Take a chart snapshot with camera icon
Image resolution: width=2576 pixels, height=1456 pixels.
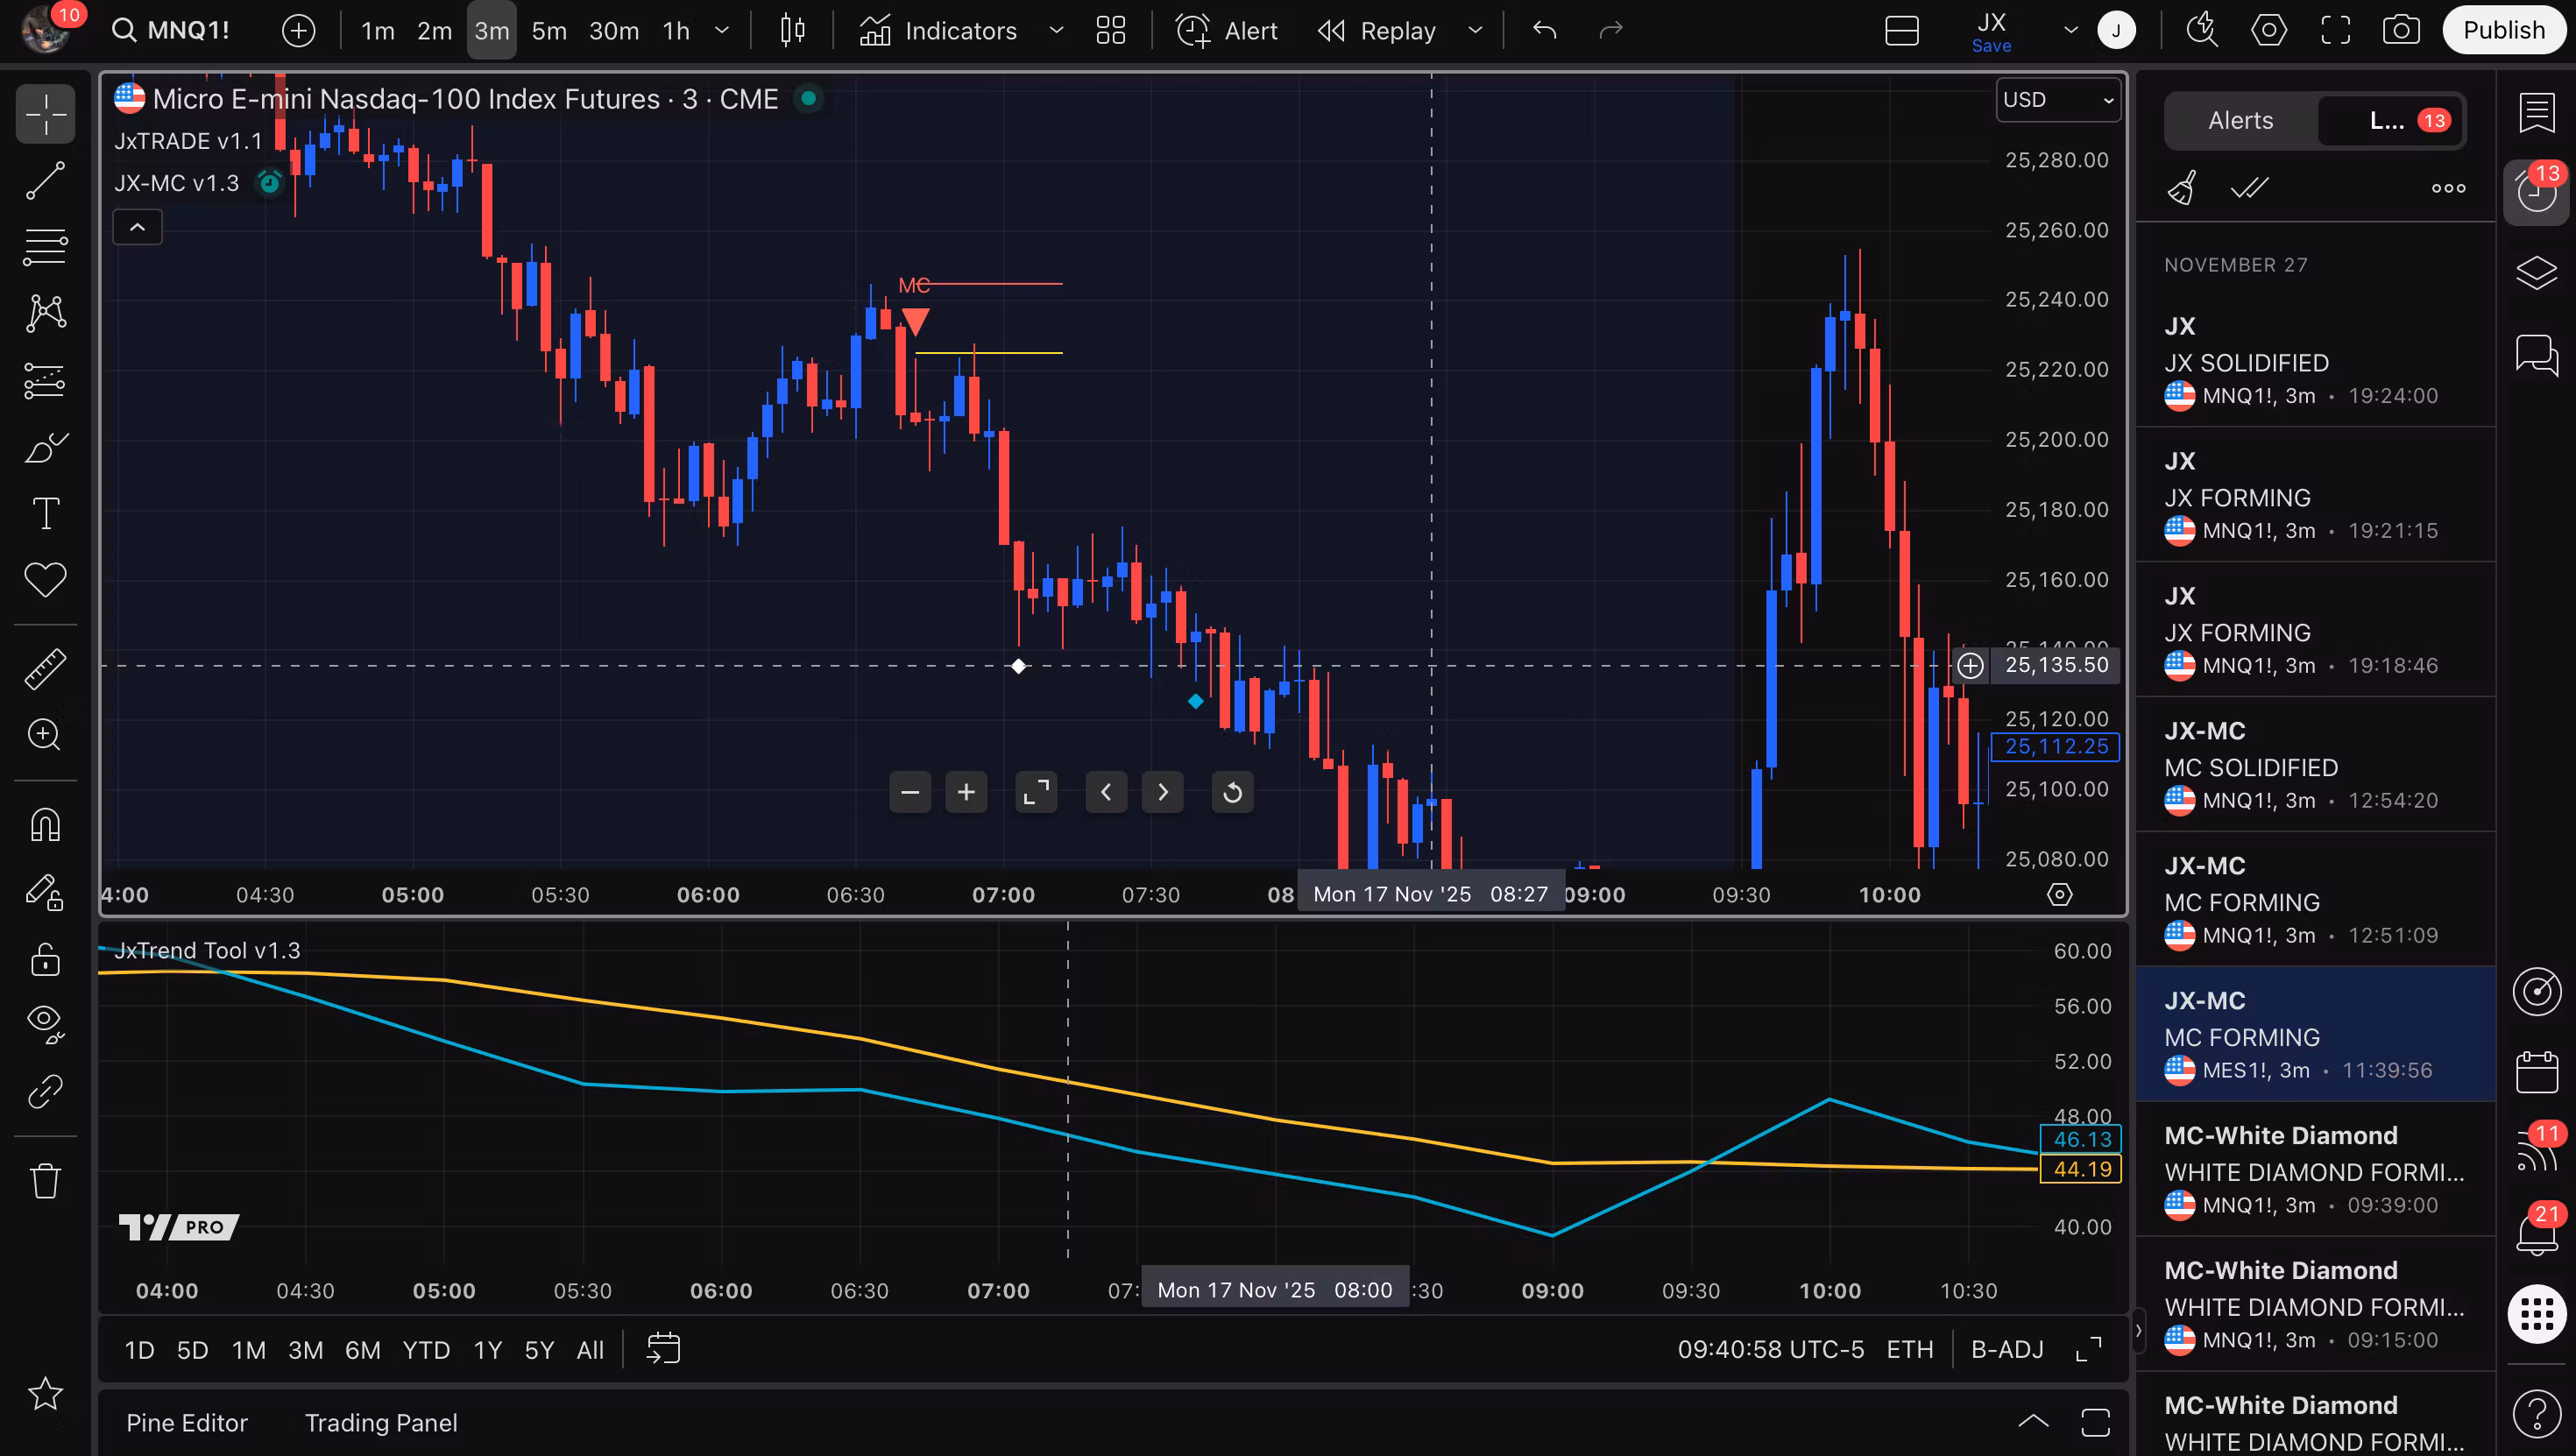[x=2400, y=30]
